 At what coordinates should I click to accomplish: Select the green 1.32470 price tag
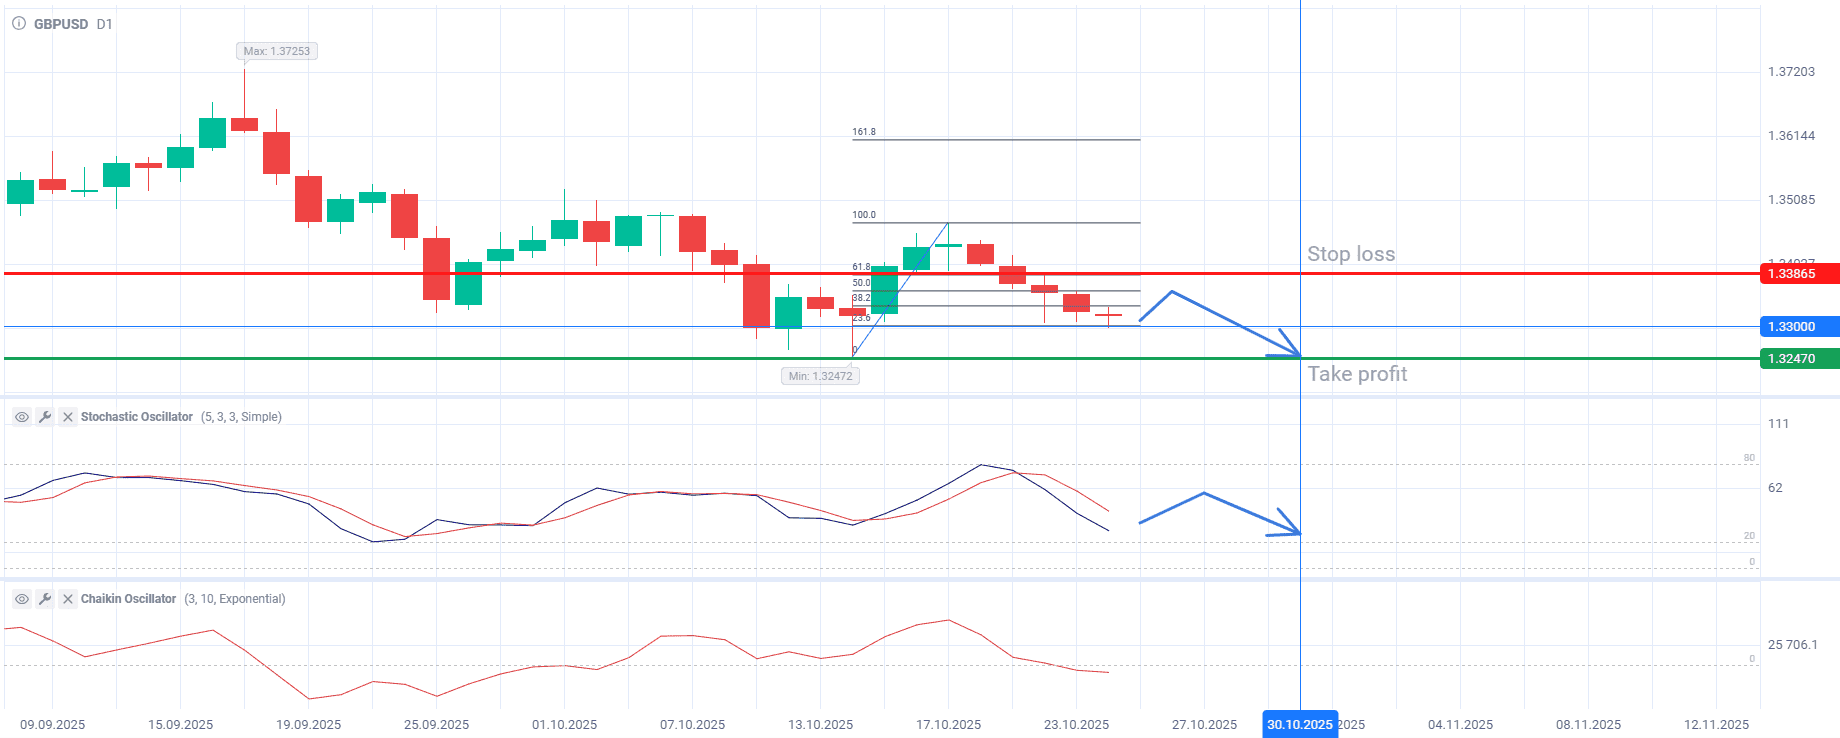click(1798, 359)
